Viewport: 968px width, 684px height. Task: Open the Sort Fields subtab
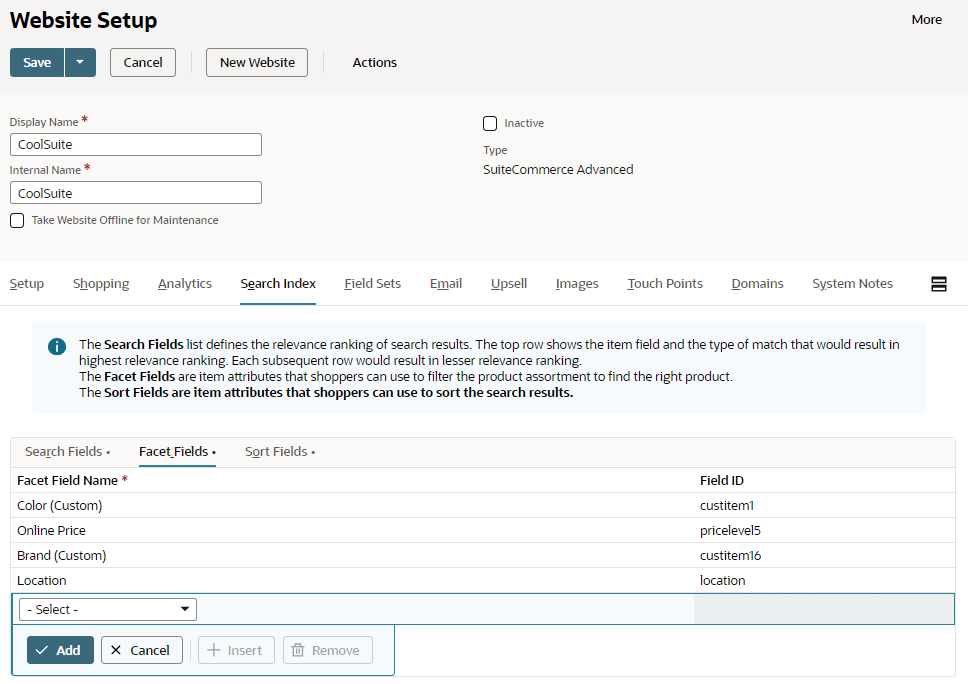click(x=280, y=452)
